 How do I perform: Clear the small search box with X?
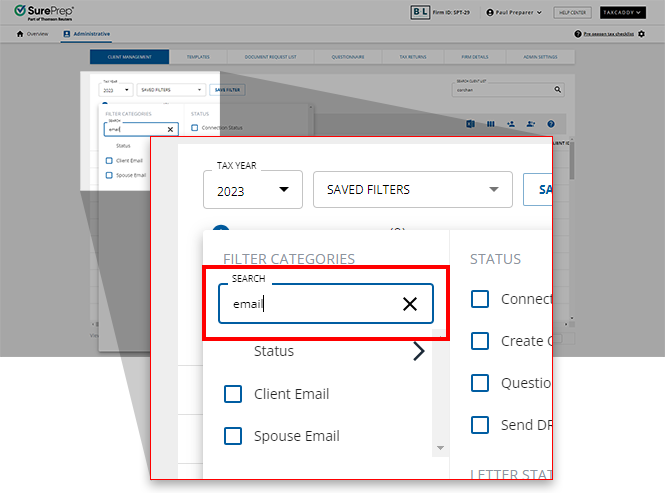[x=170, y=129]
